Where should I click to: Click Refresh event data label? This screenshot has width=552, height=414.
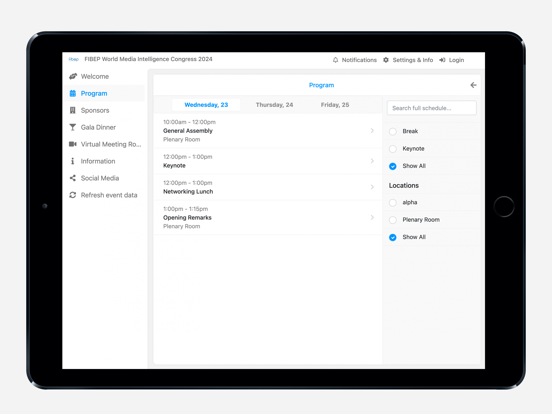[109, 195]
